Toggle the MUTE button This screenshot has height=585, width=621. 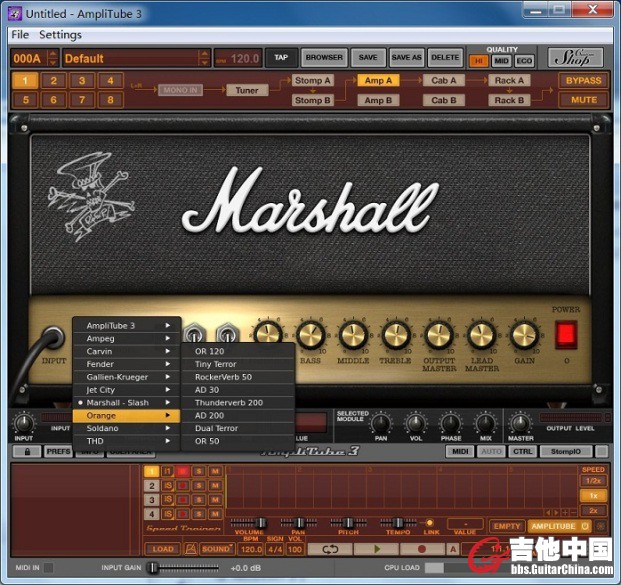pyautogui.click(x=582, y=100)
